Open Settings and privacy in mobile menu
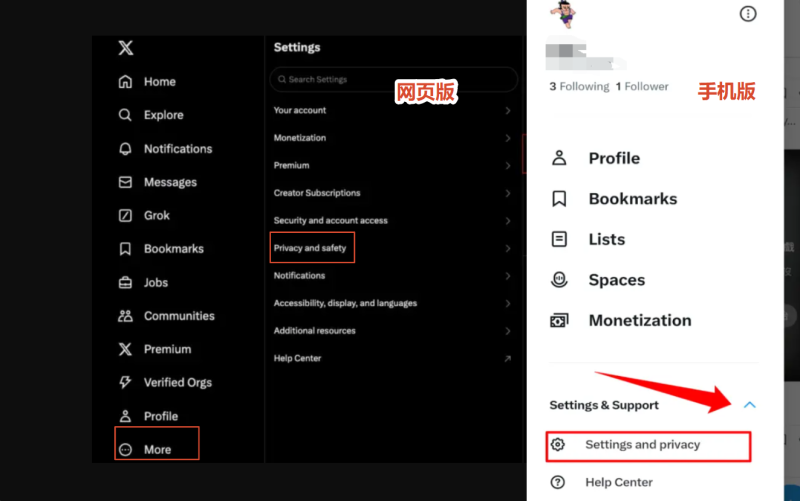Screen dimensions: 800x501 [x=648, y=446]
